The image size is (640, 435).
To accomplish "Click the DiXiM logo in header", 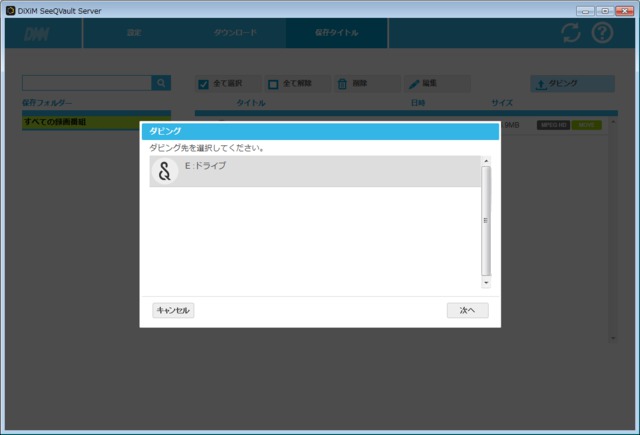I will [x=36, y=33].
